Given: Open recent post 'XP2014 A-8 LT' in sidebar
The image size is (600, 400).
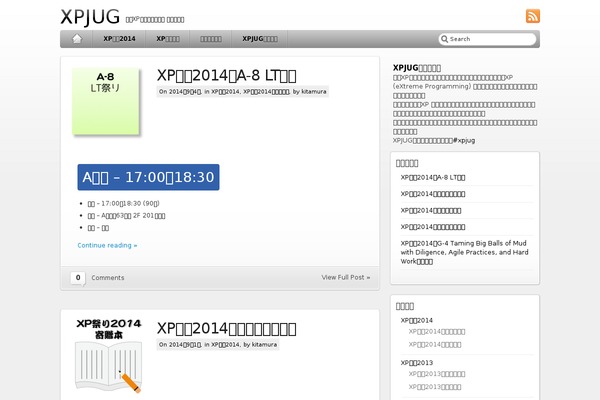Looking at the screenshot, I should [433, 178].
